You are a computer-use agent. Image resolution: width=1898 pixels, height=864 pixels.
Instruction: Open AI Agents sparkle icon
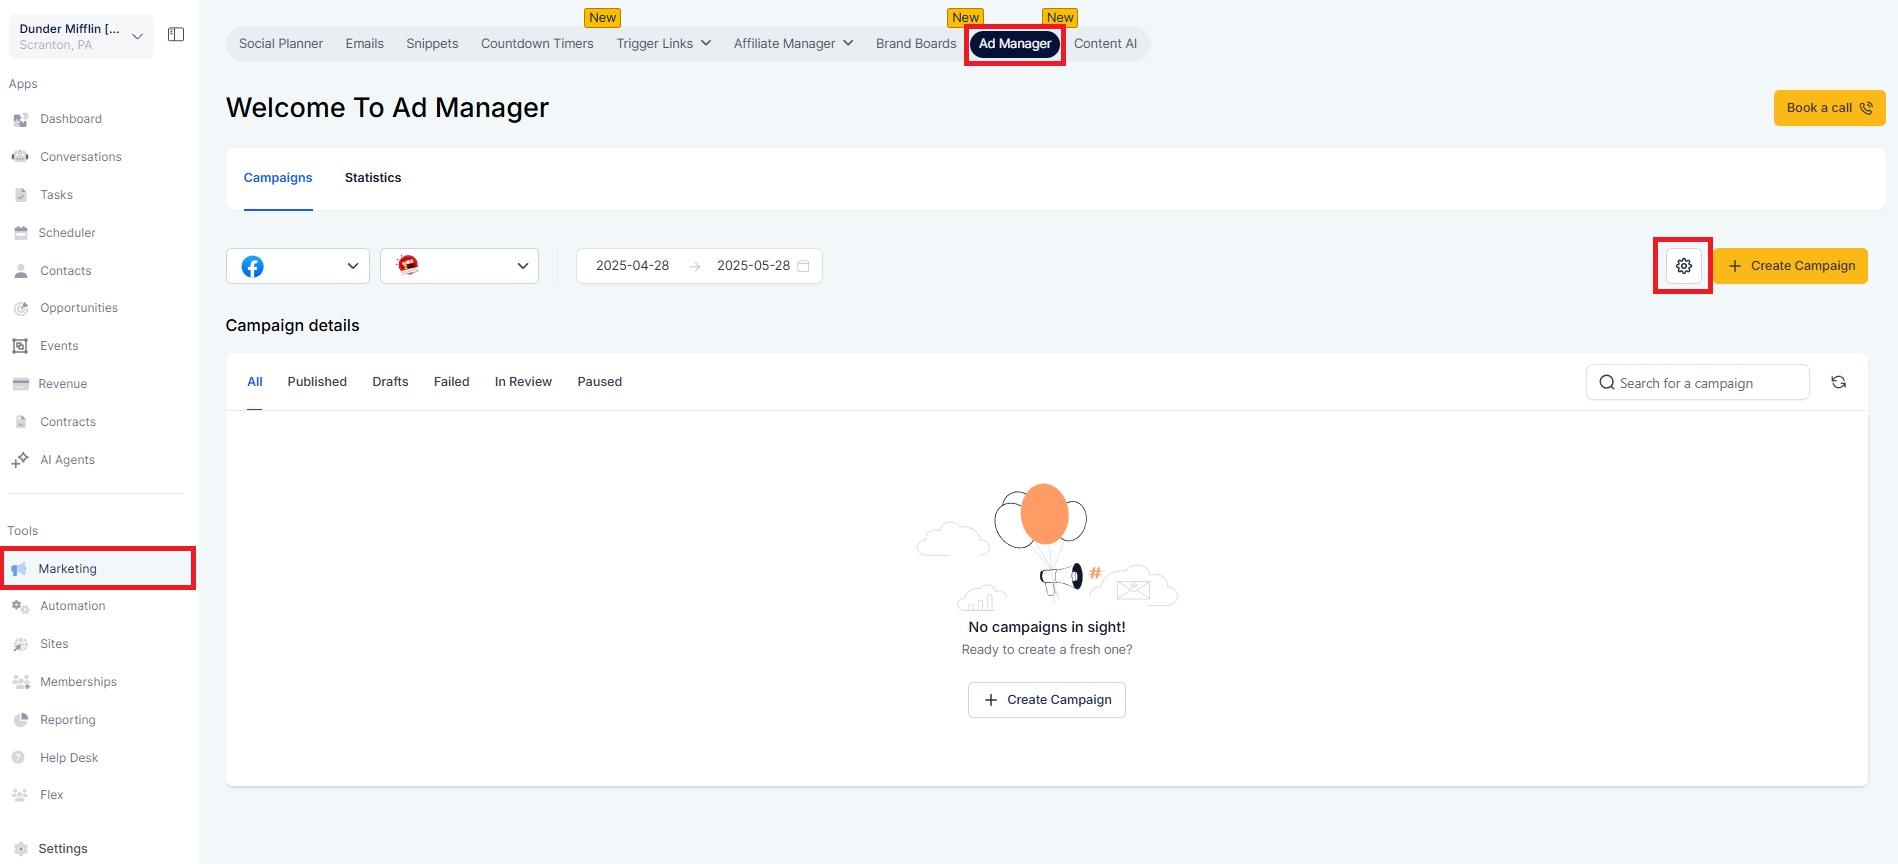click(x=20, y=460)
